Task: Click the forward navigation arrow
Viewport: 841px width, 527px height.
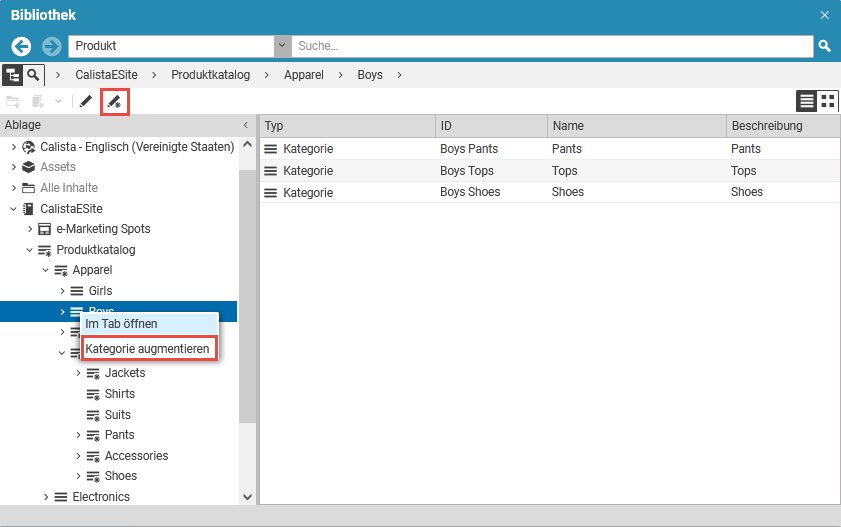Action: coord(52,46)
